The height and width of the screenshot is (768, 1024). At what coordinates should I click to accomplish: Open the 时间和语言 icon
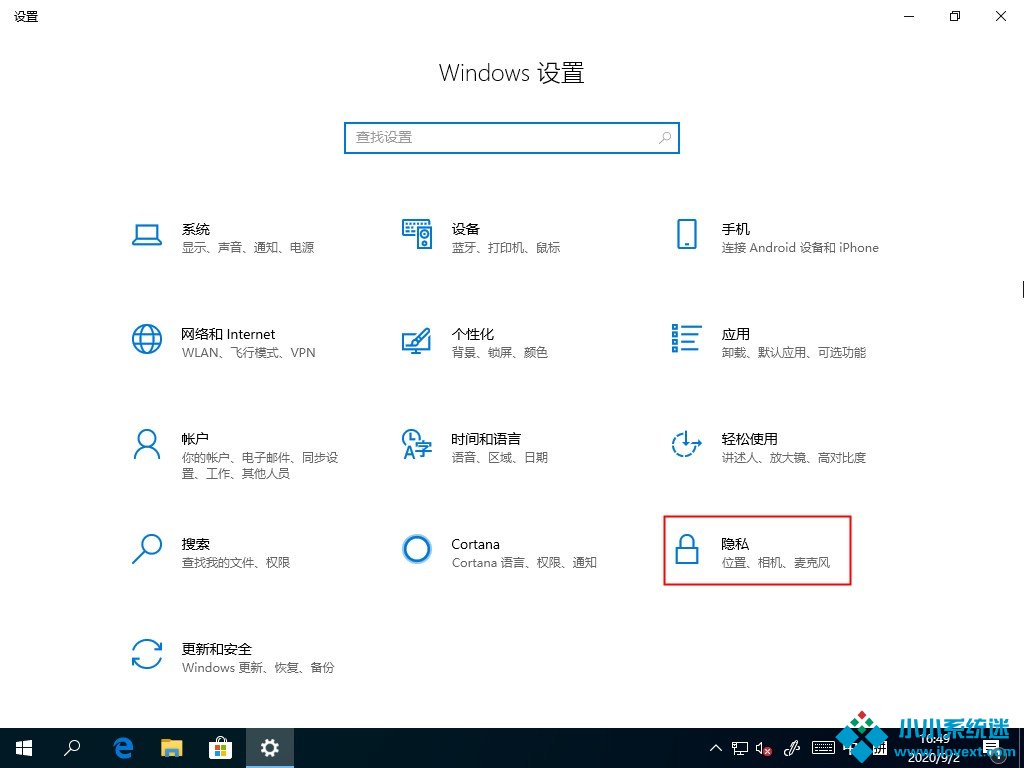point(417,444)
